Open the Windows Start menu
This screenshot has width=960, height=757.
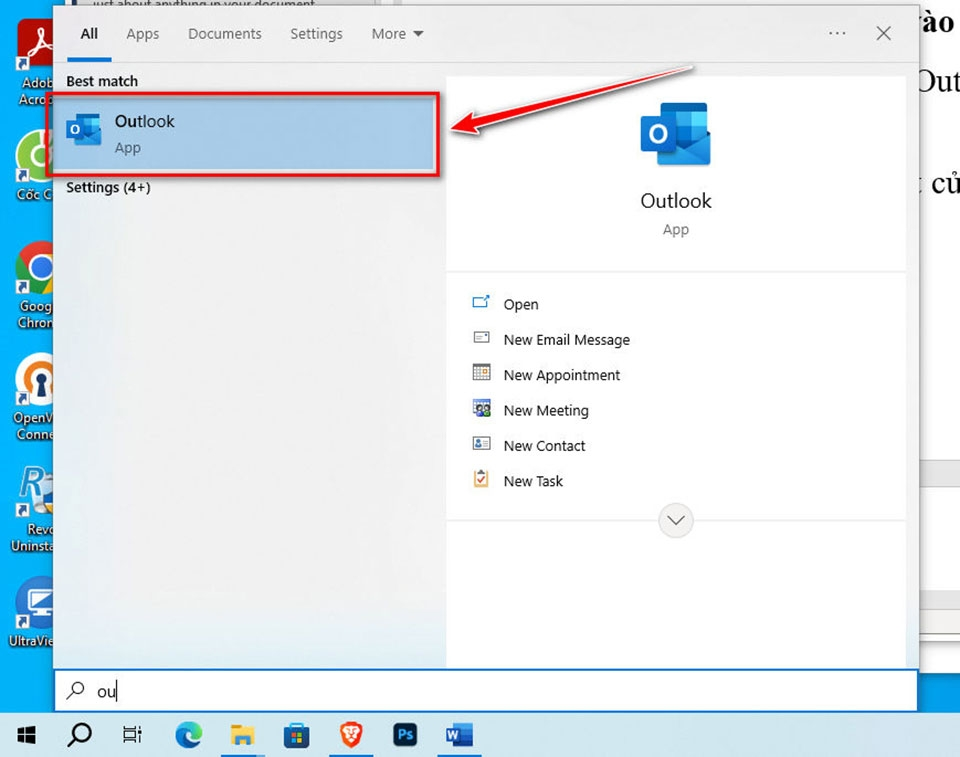(27, 736)
